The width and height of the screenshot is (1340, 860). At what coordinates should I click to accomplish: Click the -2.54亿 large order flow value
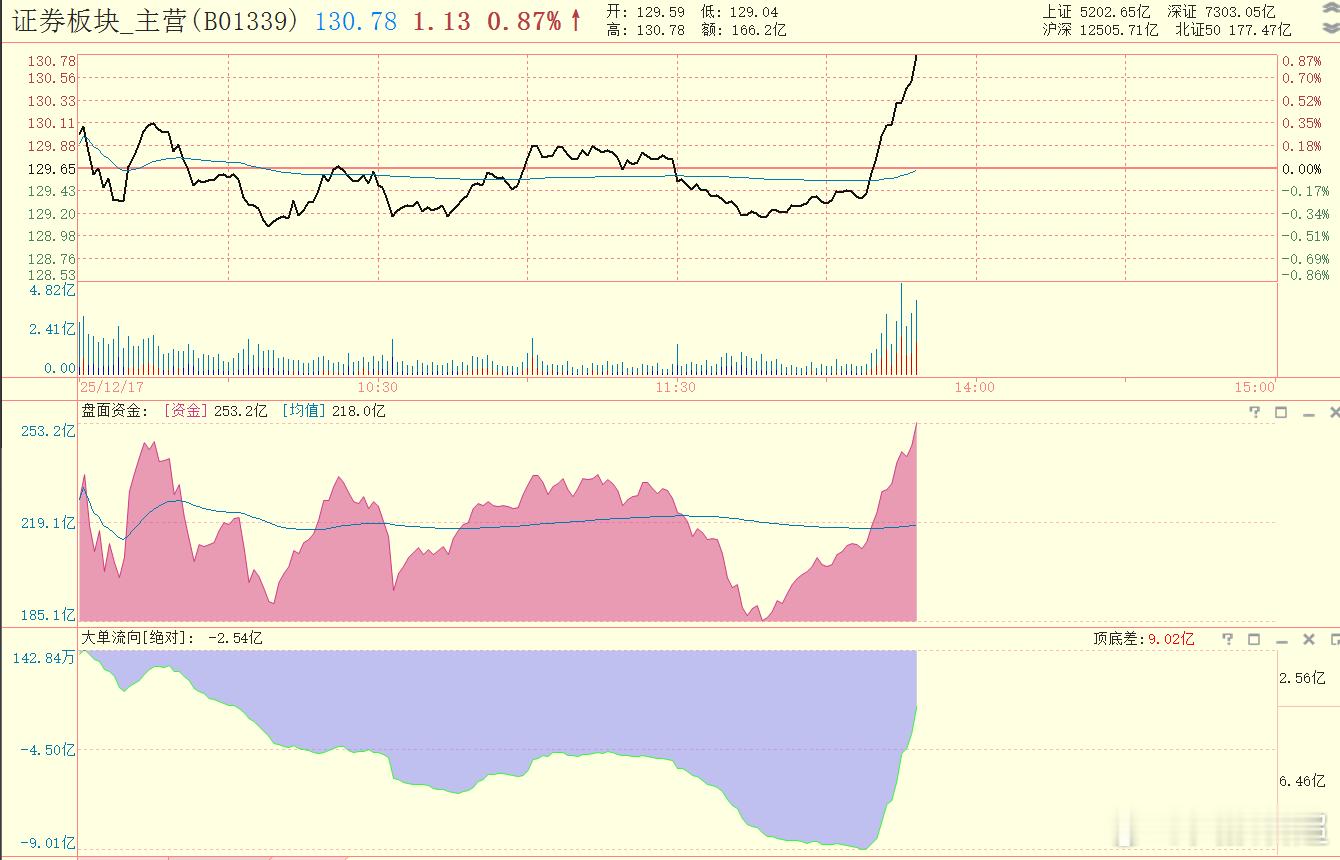tap(235, 637)
